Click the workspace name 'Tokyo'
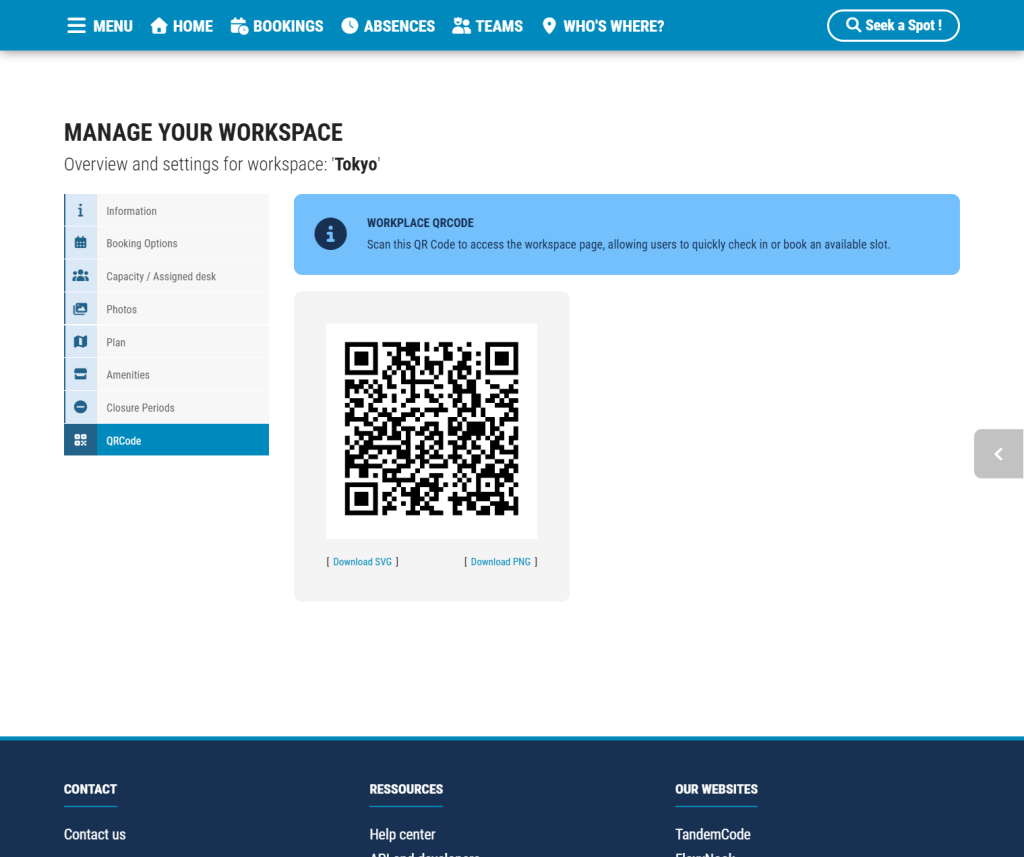Screen dimensions: 1024x857 pyautogui.click(x=356, y=164)
